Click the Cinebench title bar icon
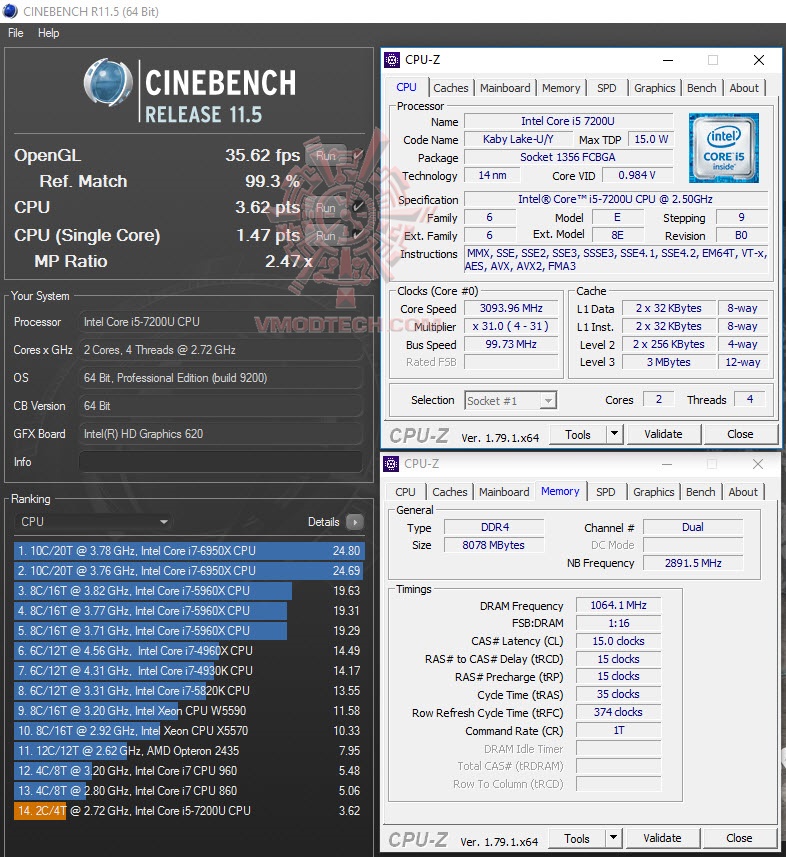786x857 pixels. [x=10, y=11]
